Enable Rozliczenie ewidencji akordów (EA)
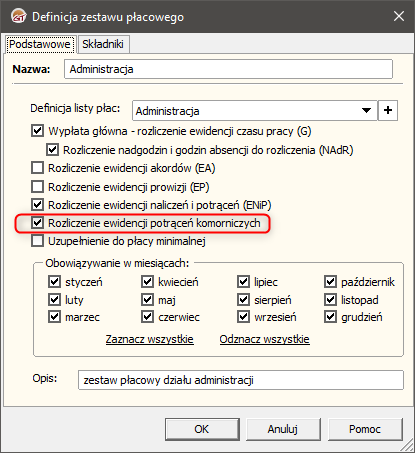 [x=37, y=168]
